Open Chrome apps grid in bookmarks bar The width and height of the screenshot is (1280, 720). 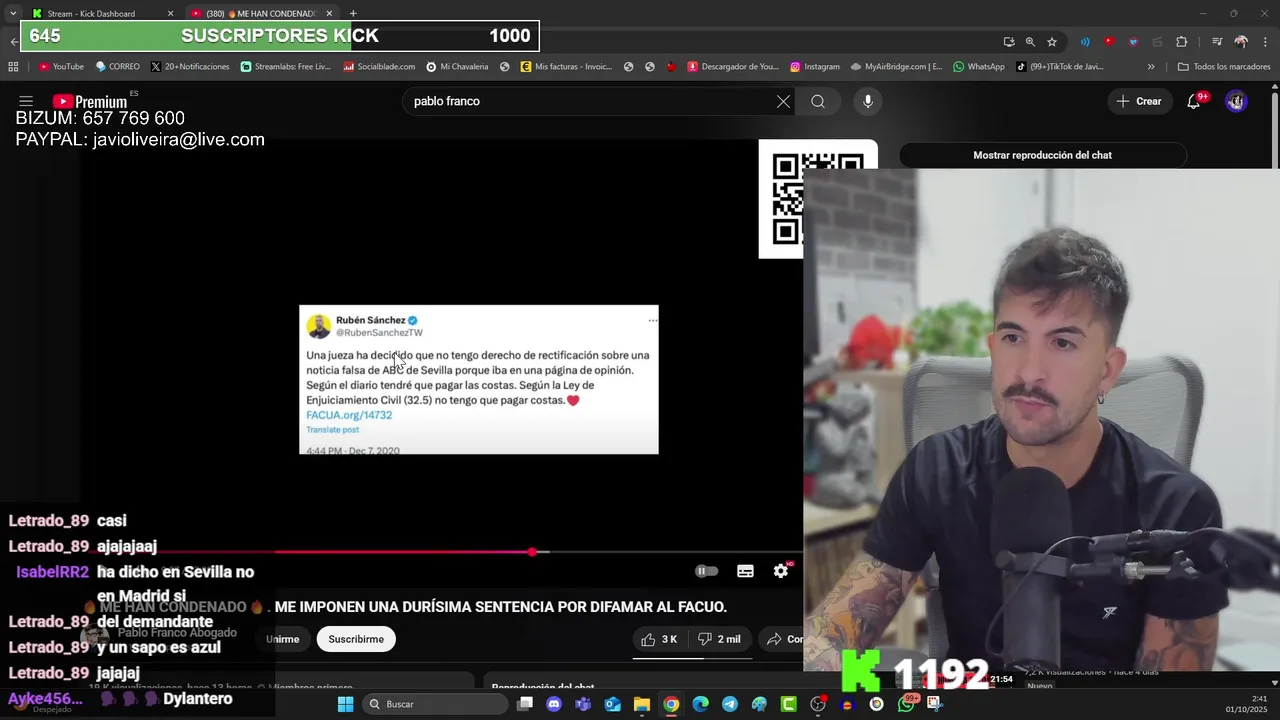tap(13, 67)
